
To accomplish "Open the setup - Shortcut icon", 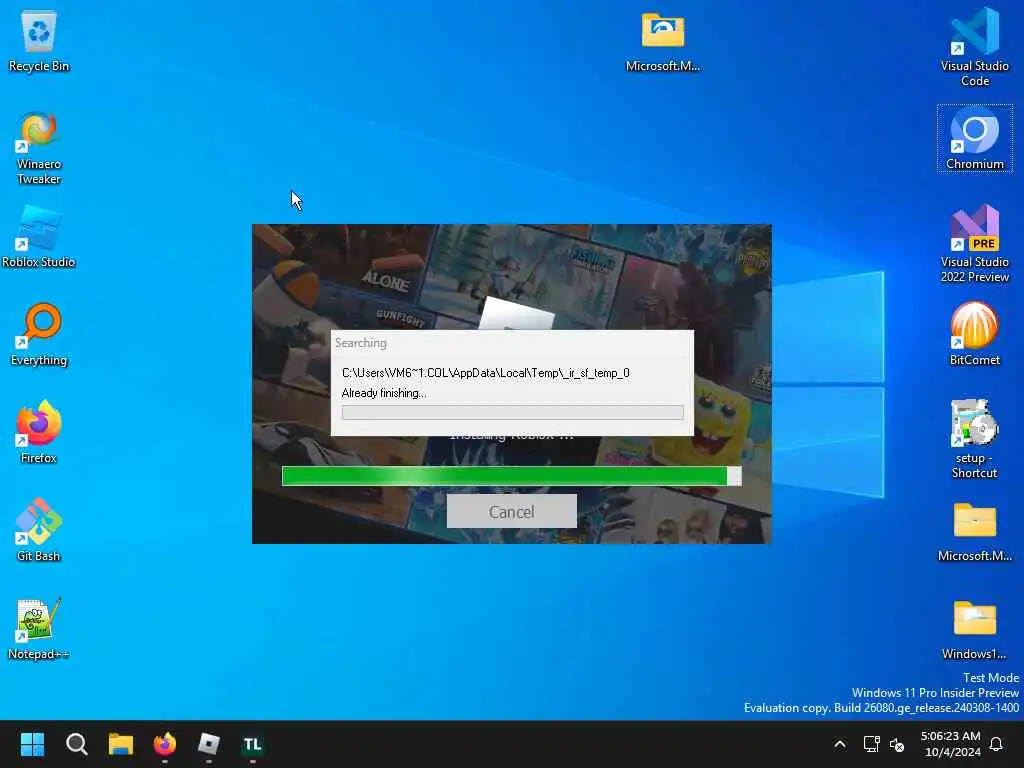I will (x=974, y=439).
